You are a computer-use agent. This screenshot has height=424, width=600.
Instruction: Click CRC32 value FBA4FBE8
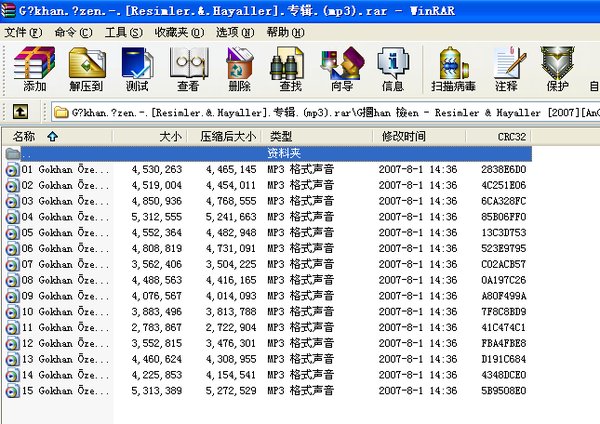pyautogui.click(x=504, y=344)
